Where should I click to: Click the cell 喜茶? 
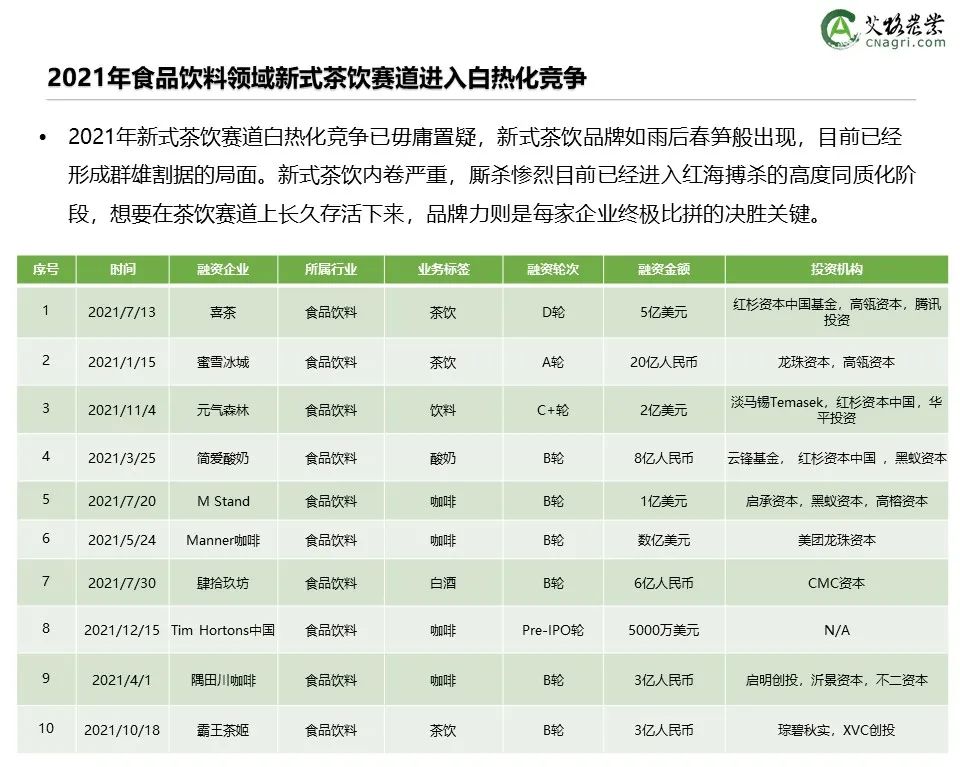point(223,312)
